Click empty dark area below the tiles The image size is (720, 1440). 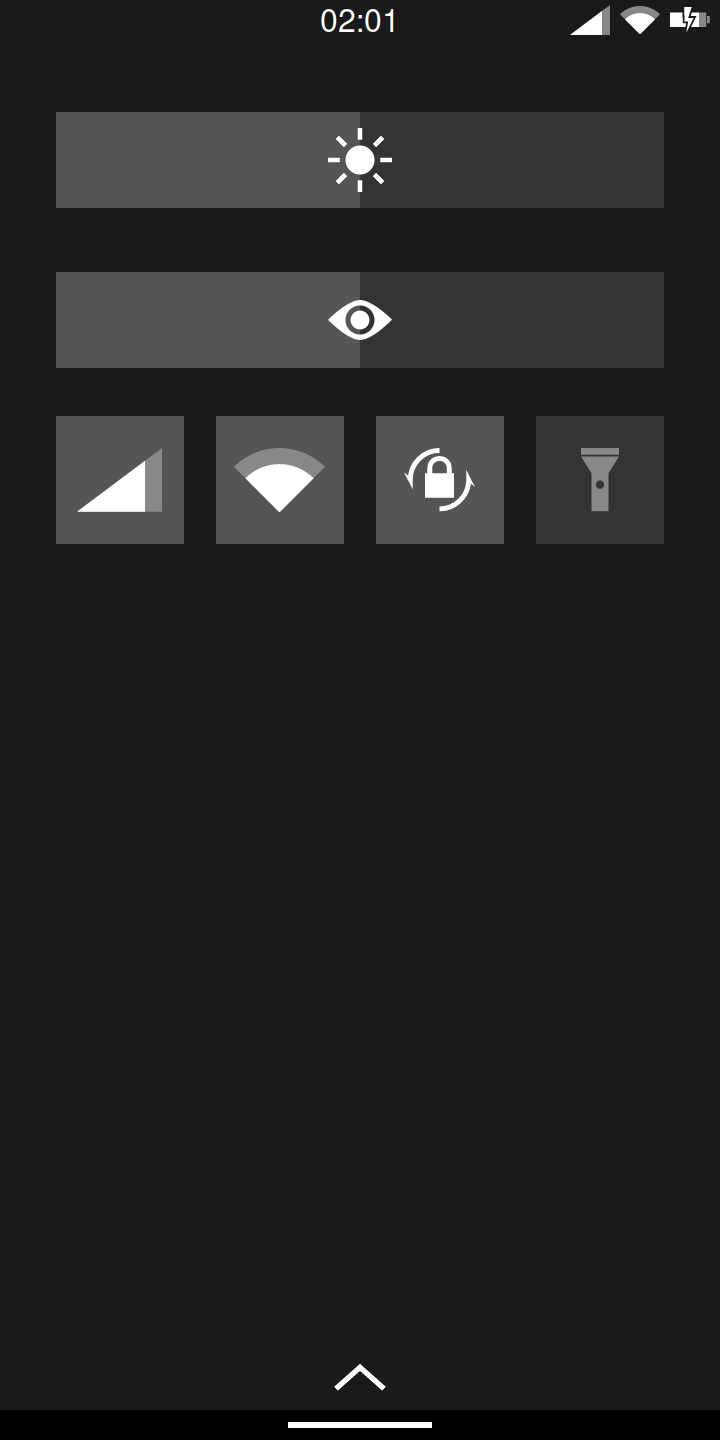[x=360, y=900]
